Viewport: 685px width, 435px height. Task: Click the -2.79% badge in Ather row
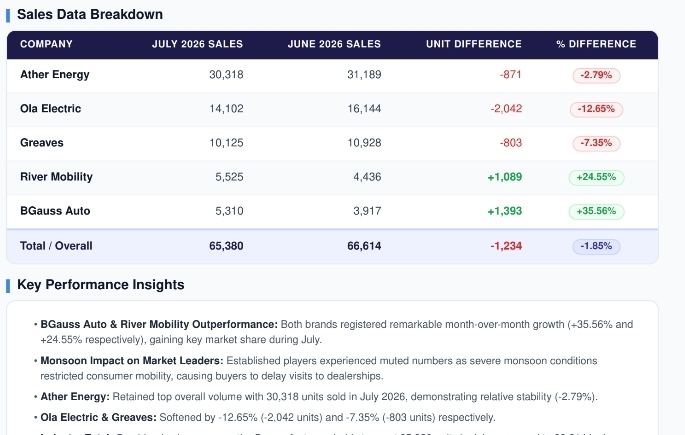(596, 75)
